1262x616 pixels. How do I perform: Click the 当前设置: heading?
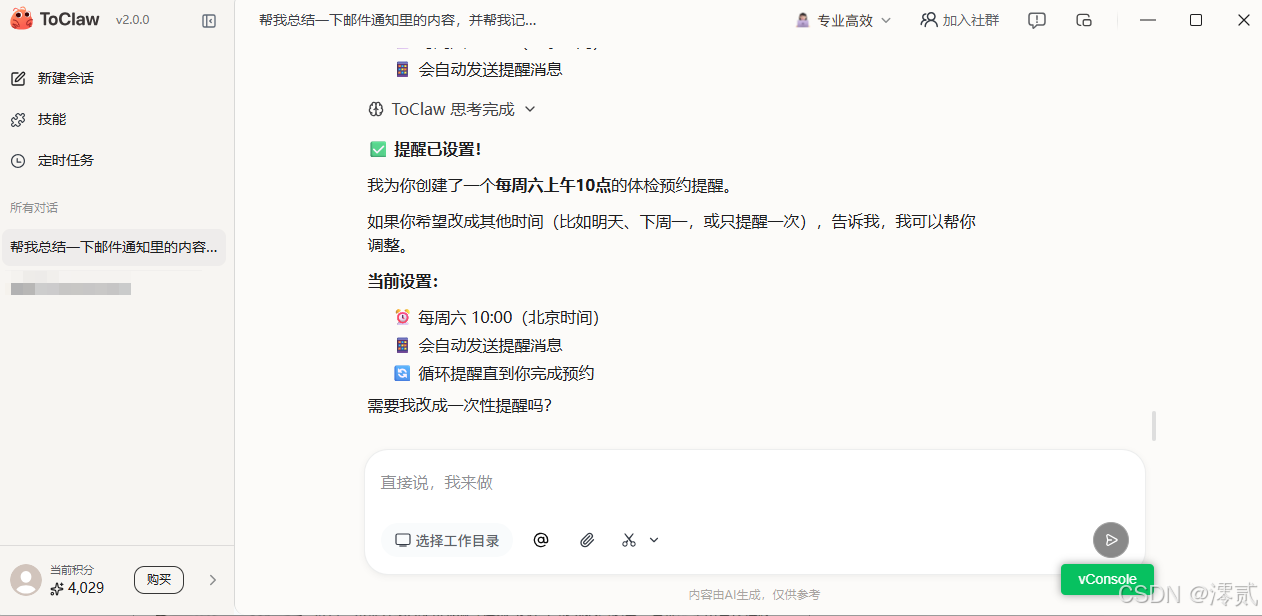[x=403, y=281]
